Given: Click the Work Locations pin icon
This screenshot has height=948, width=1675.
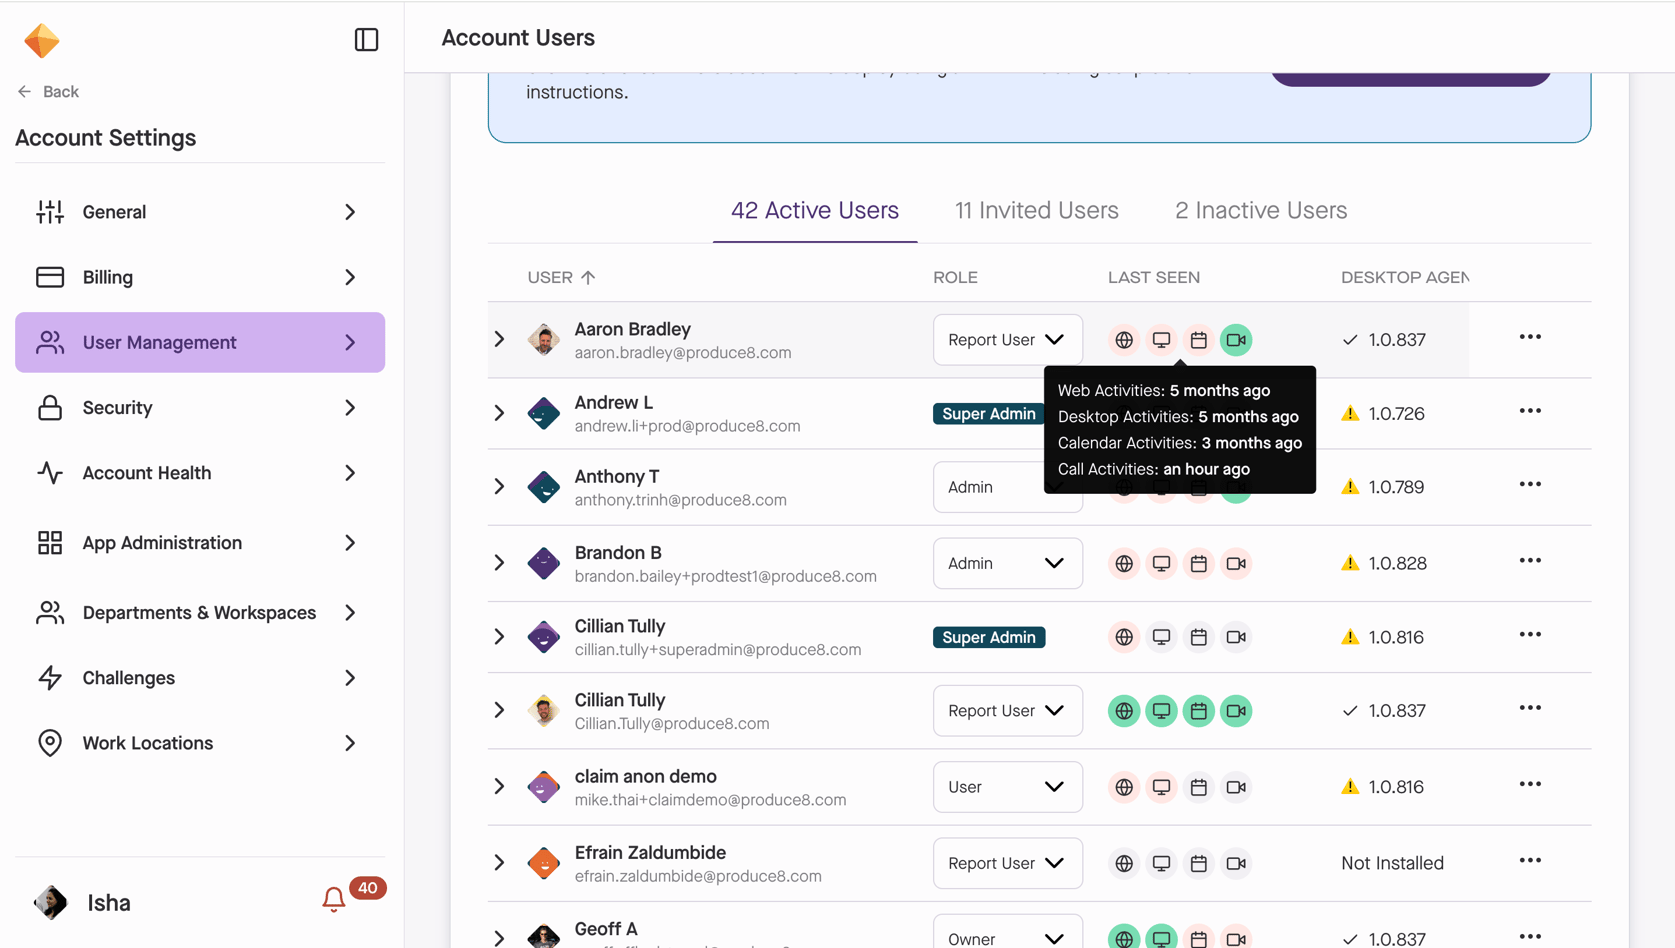Looking at the screenshot, I should 49,743.
